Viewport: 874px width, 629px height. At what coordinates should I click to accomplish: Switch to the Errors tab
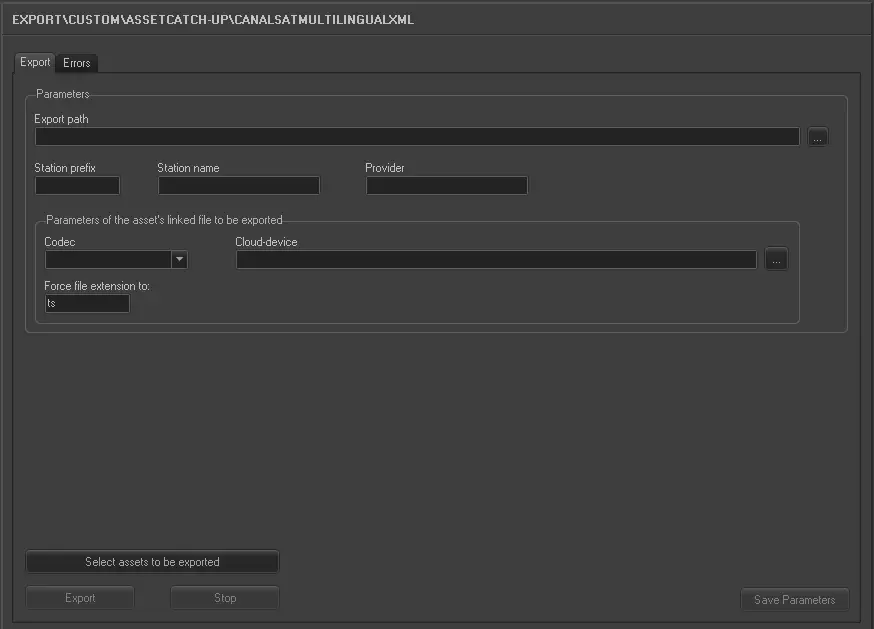pos(77,63)
